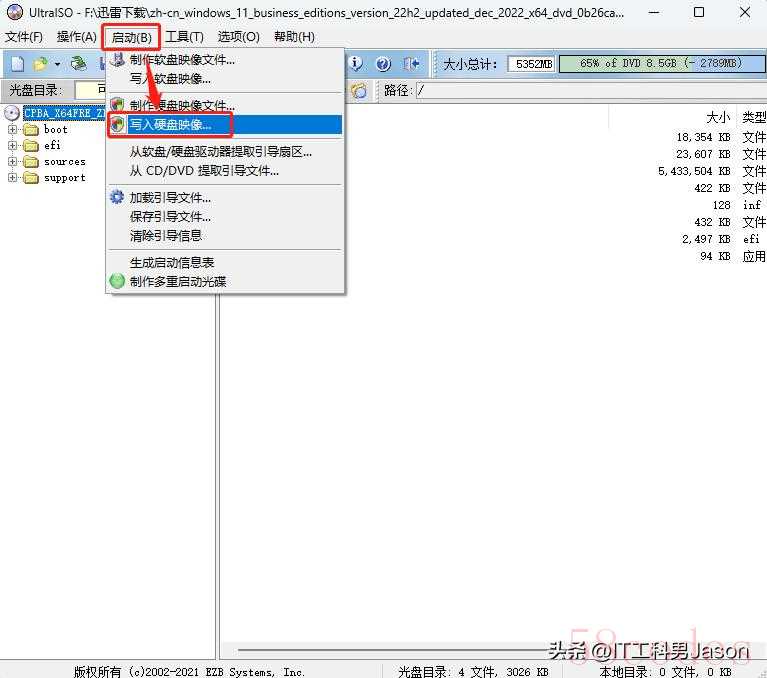Click green disc icon beside 制作多重启动光碟
Image resolution: width=767 pixels, height=678 pixels.
(117, 281)
